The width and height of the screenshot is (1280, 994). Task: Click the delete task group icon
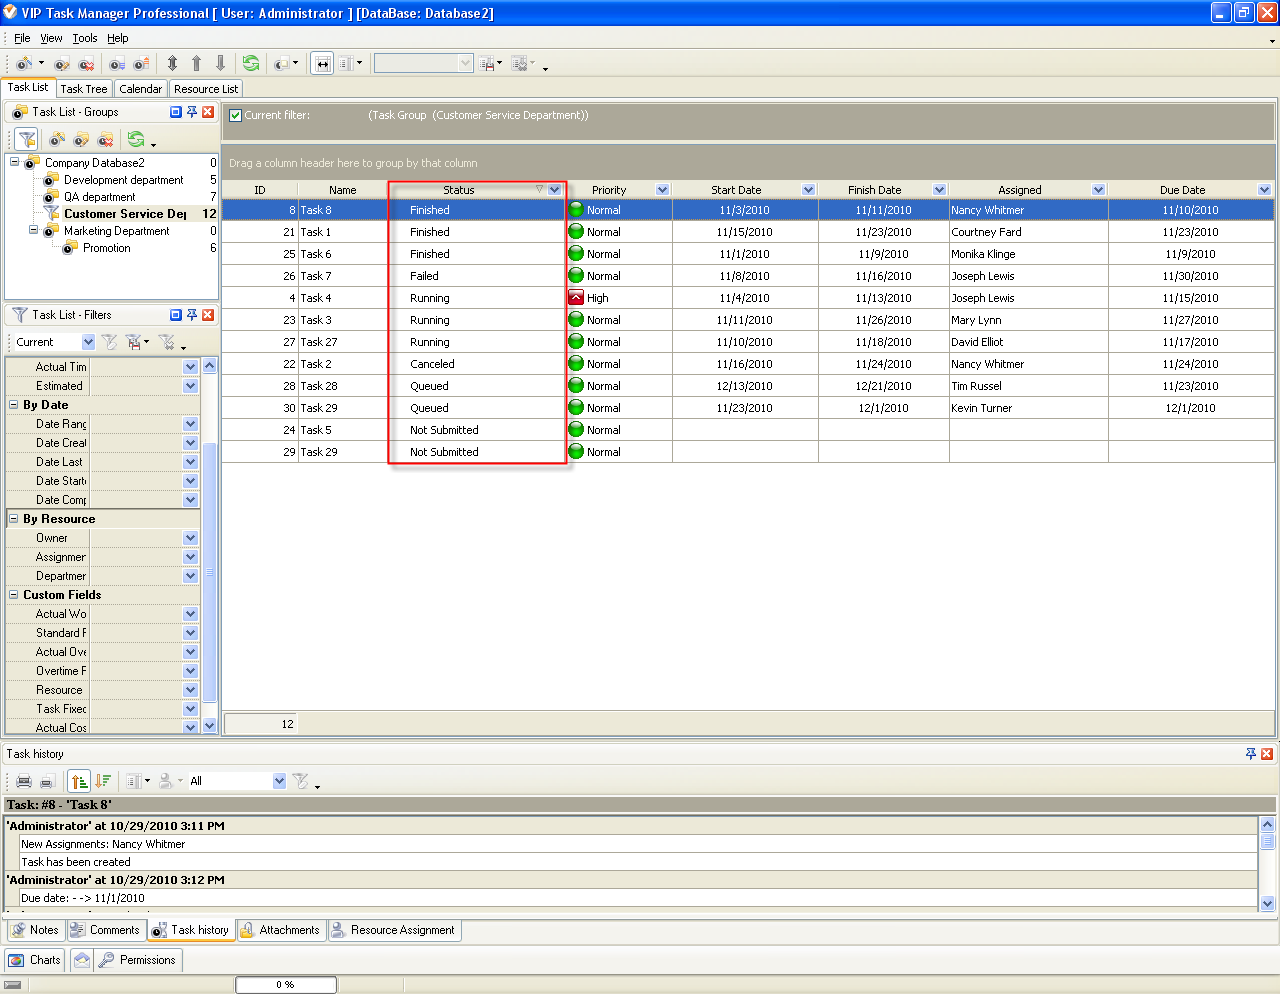[104, 140]
